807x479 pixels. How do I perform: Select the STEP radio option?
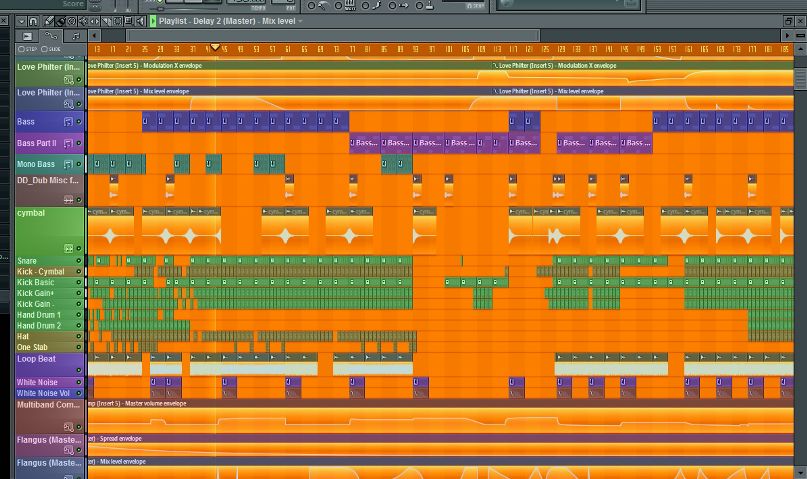[x=22, y=49]
